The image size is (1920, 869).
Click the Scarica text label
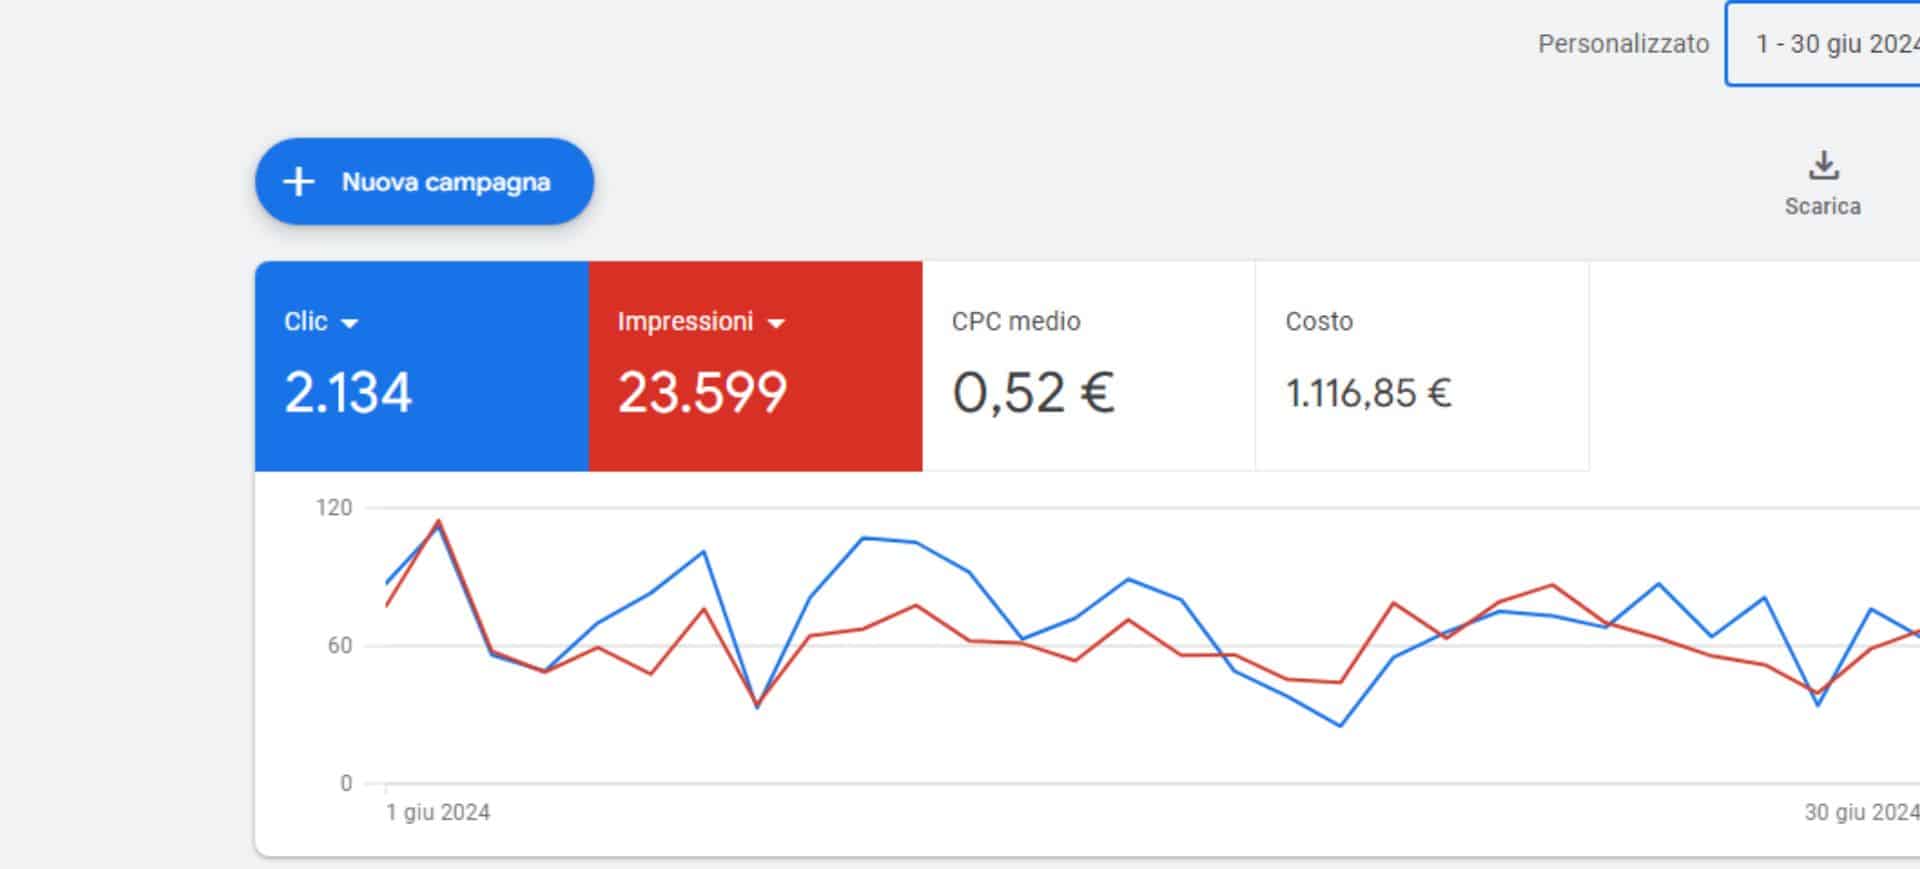click(x=1822, y=207)
